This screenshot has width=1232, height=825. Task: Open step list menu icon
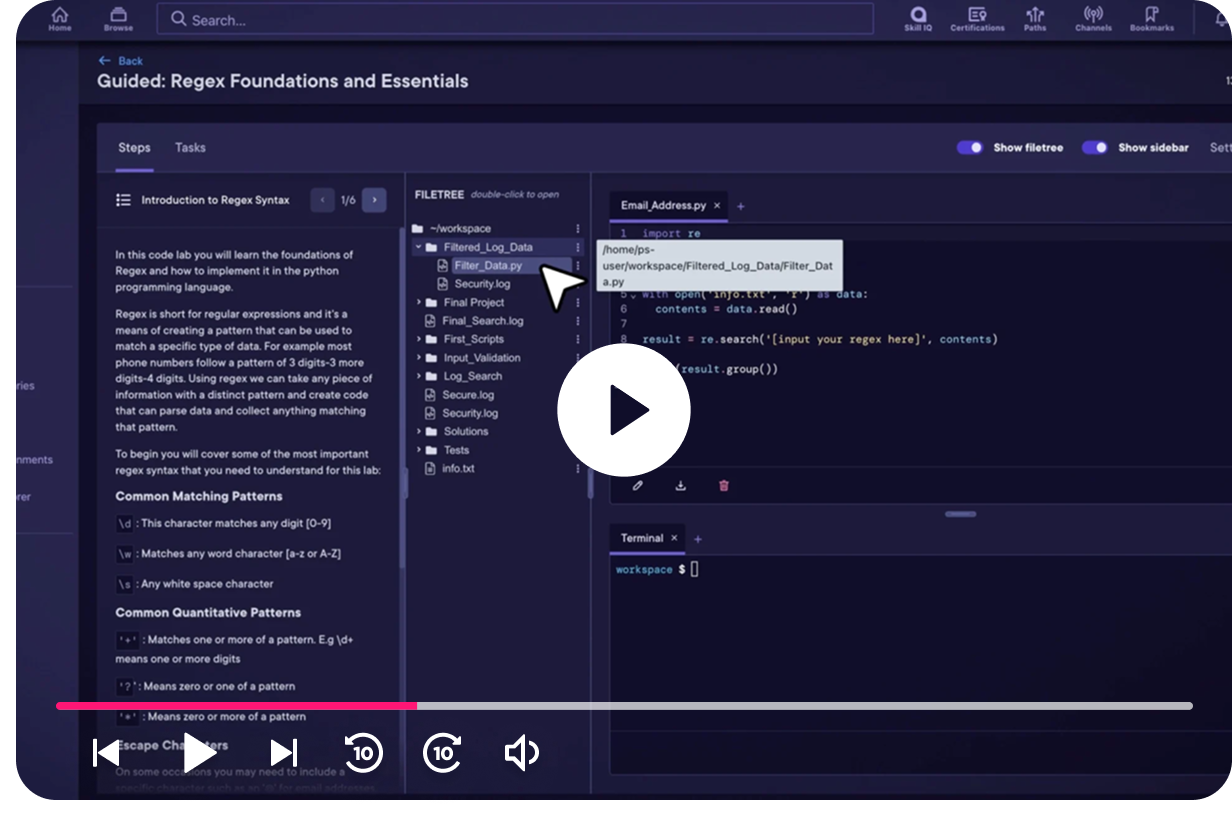124,200
